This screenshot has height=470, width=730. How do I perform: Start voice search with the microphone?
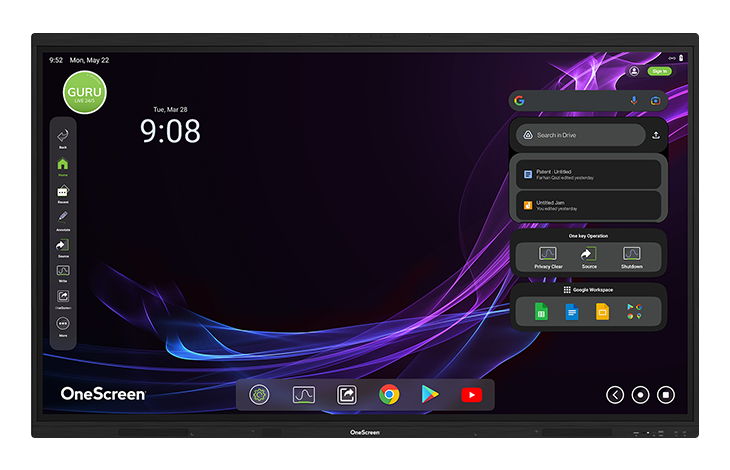634,101
